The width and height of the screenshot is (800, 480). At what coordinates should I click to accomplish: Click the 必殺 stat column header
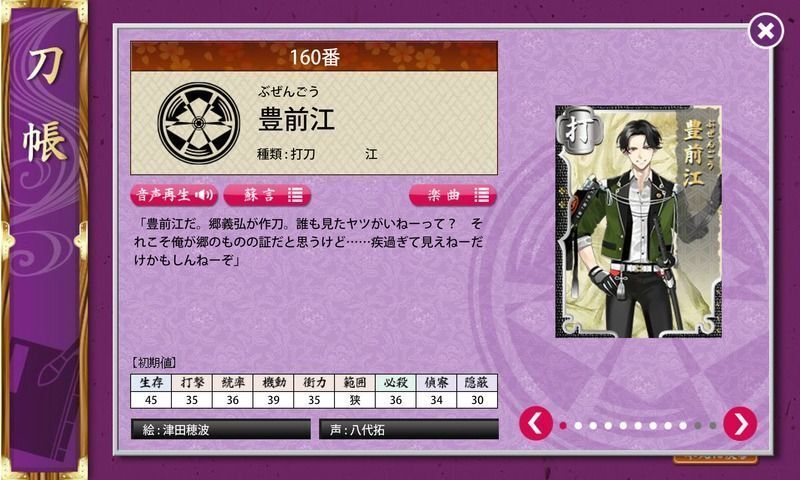point(396,383)
